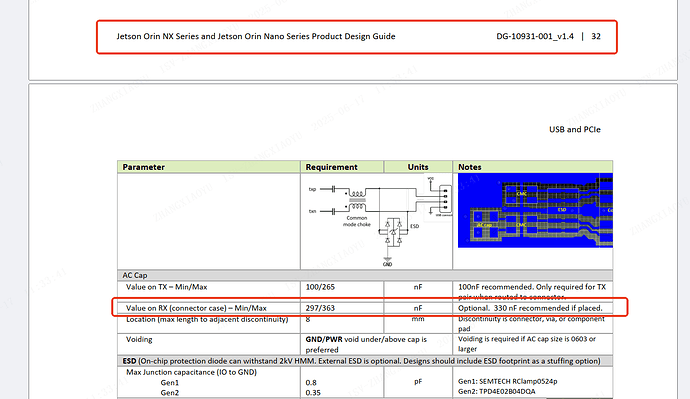Screen dimensions: 690x399
Task: Click page number 32 in footer
Action: click(x=596, y=37)
